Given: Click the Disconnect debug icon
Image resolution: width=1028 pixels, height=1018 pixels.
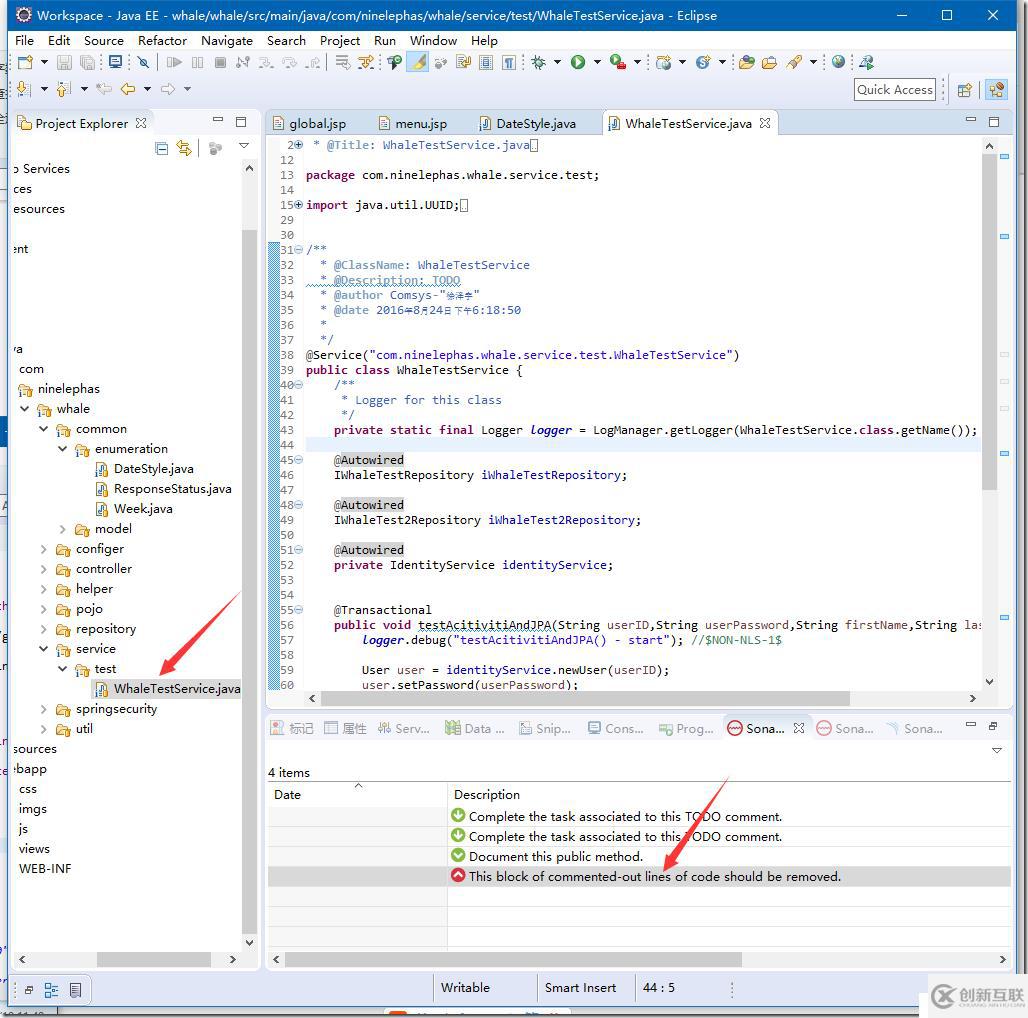Looking at the screenshot, I should [x=243, y=62].
